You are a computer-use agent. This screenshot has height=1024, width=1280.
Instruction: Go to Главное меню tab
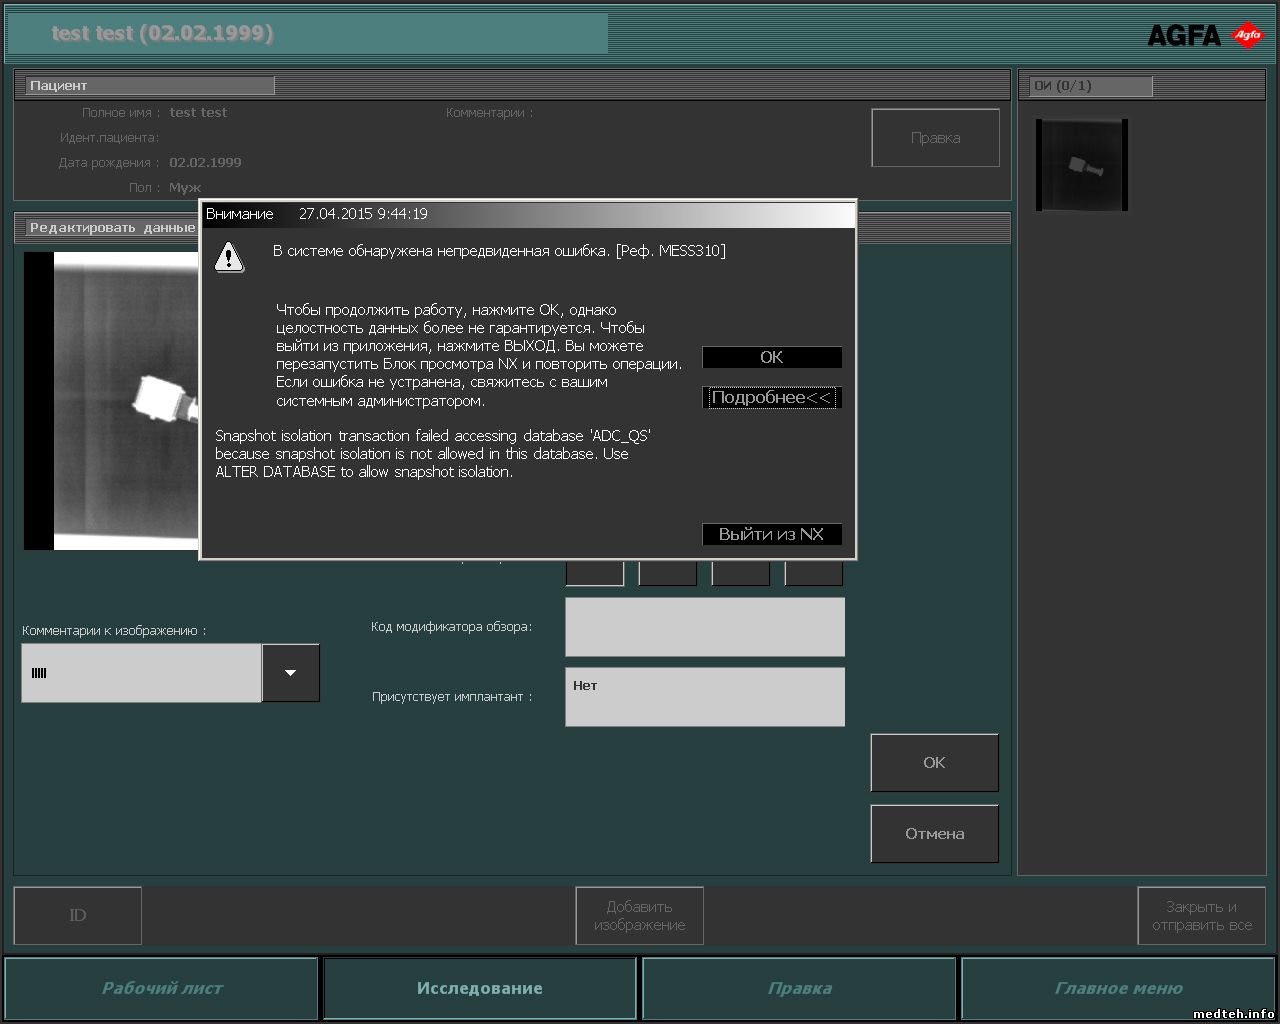pos(1118,988)
